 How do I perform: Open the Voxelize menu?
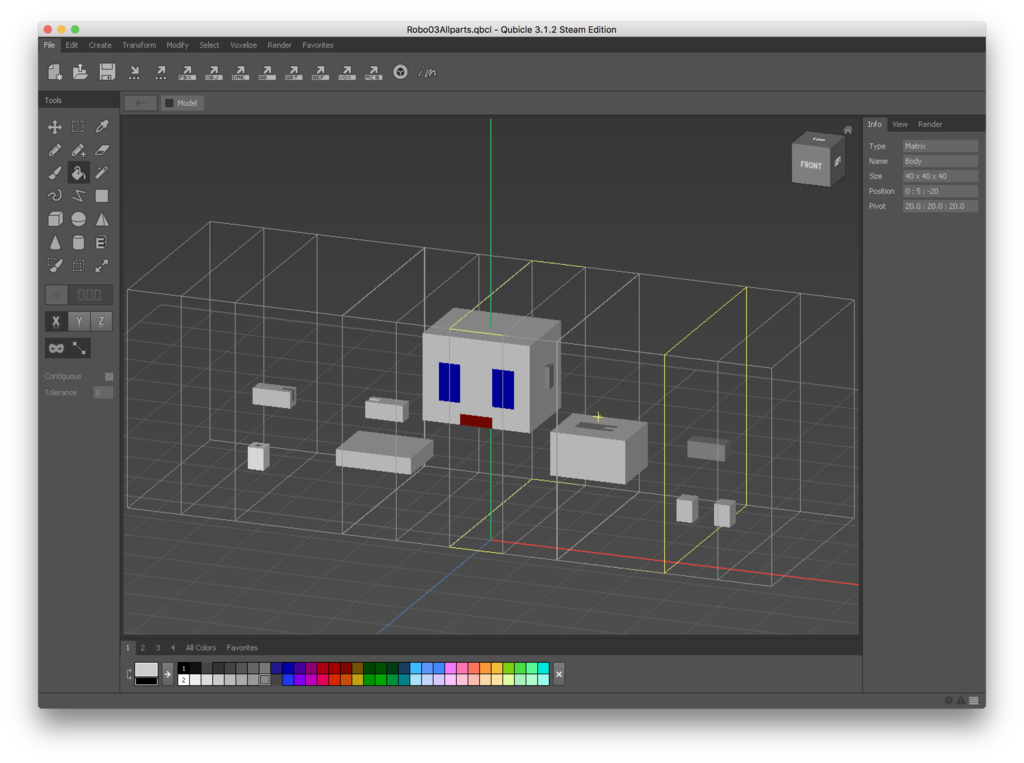point(243,45)
